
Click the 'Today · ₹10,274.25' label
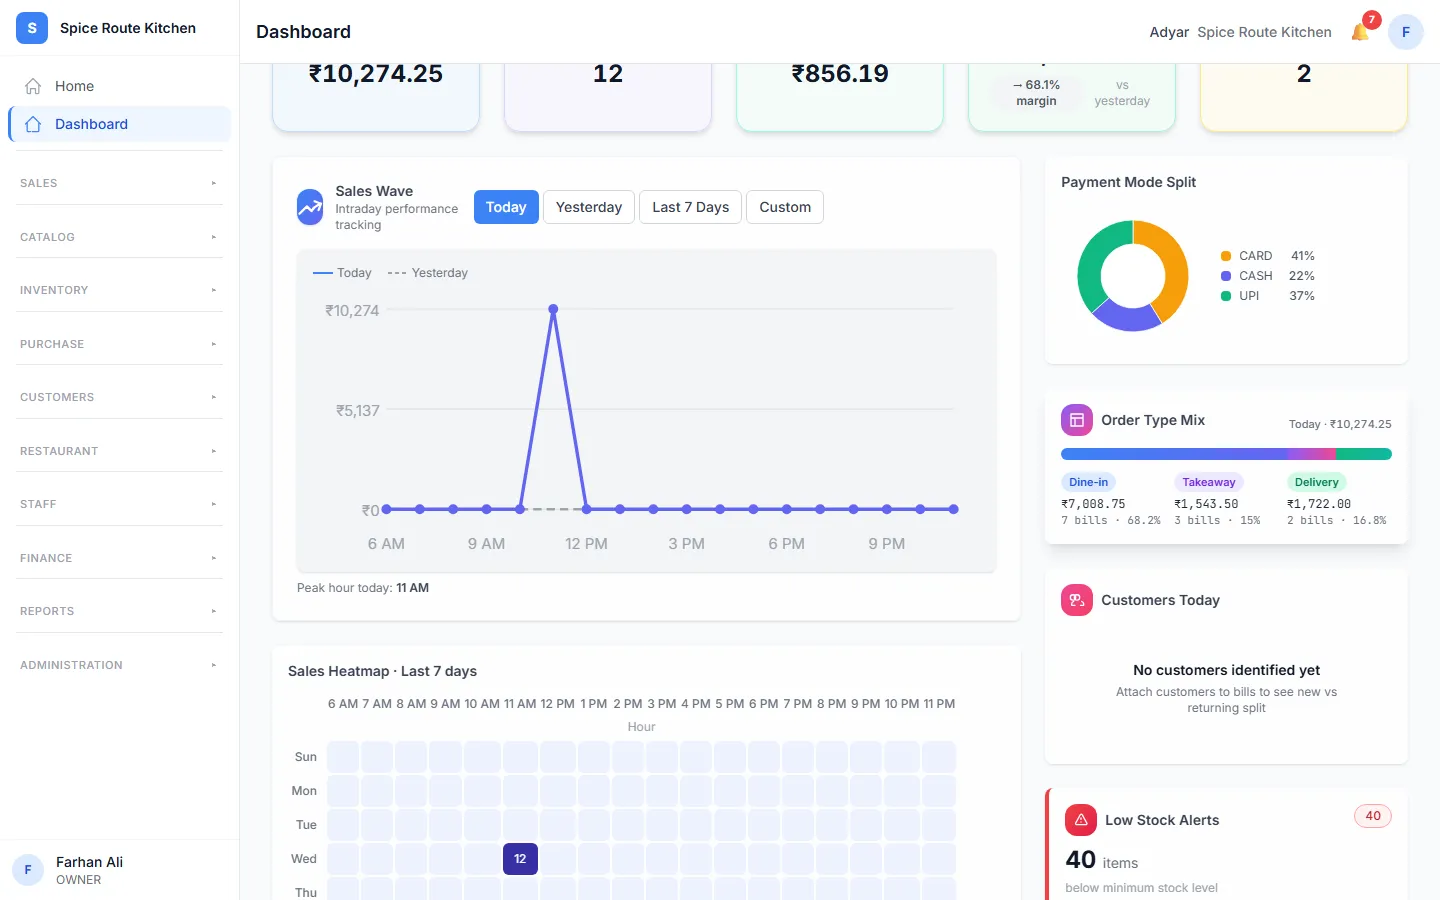(1340, 424)
